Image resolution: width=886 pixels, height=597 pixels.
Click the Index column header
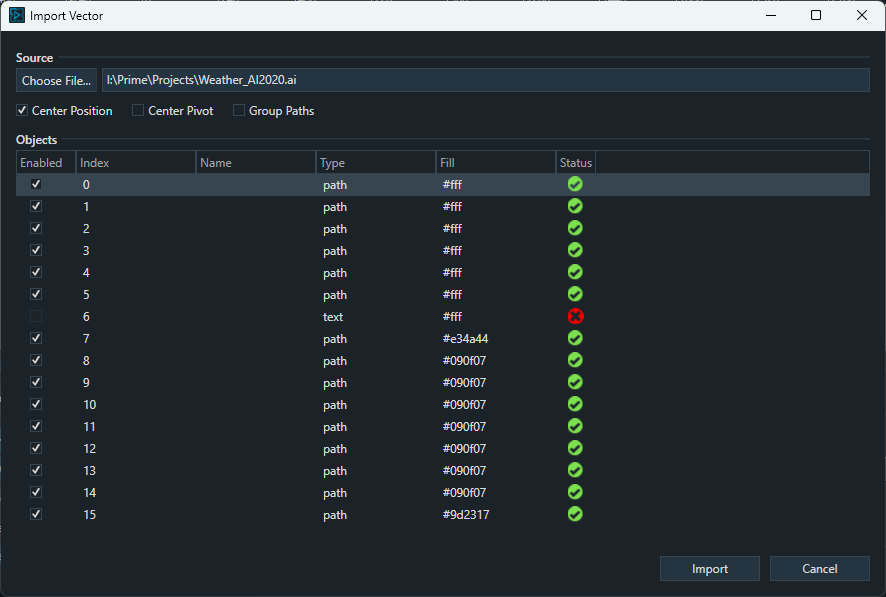[x=135, y=163]
